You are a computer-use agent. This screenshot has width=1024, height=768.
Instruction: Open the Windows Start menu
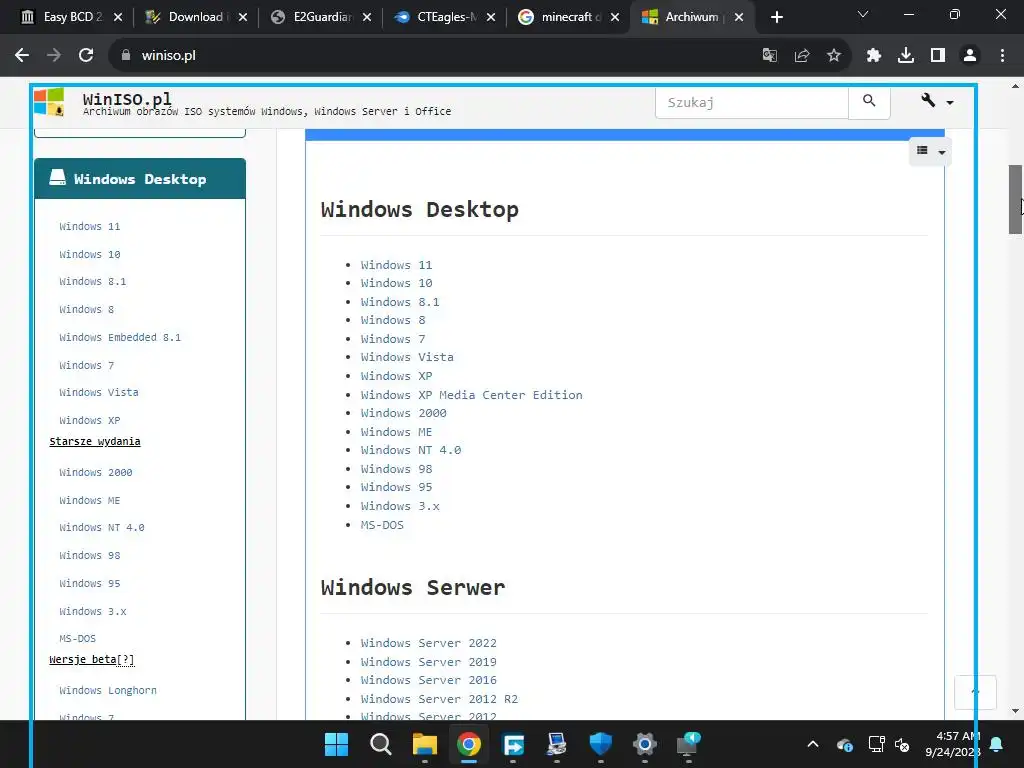[x=336, y=744]
